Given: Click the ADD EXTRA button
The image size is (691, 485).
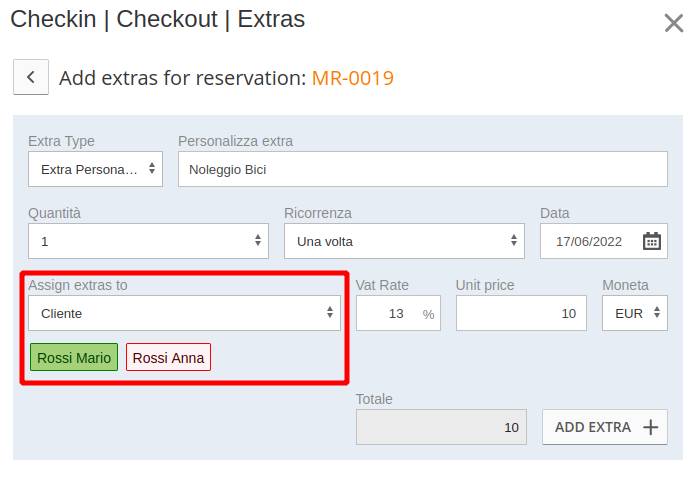Looking at the screenshot, I should 605,427.
